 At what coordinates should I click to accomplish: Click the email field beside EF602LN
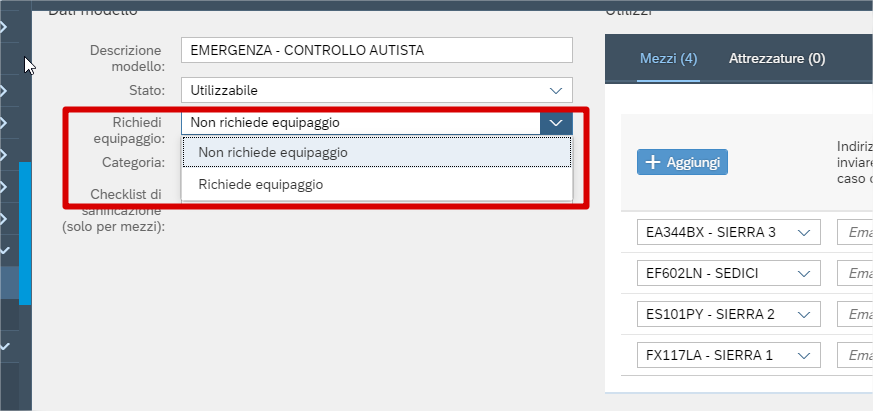tap(854, 274)
